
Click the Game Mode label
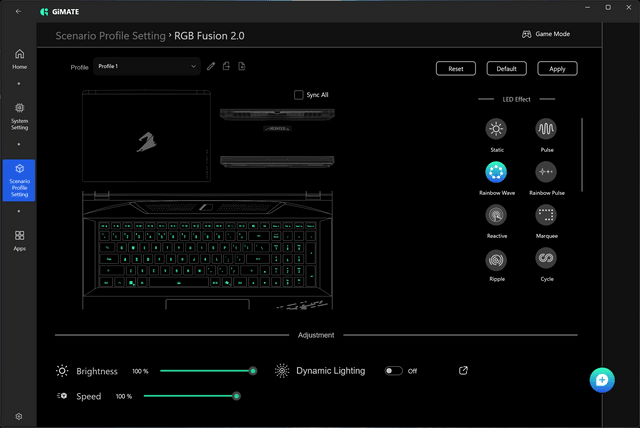click(553, 34)
